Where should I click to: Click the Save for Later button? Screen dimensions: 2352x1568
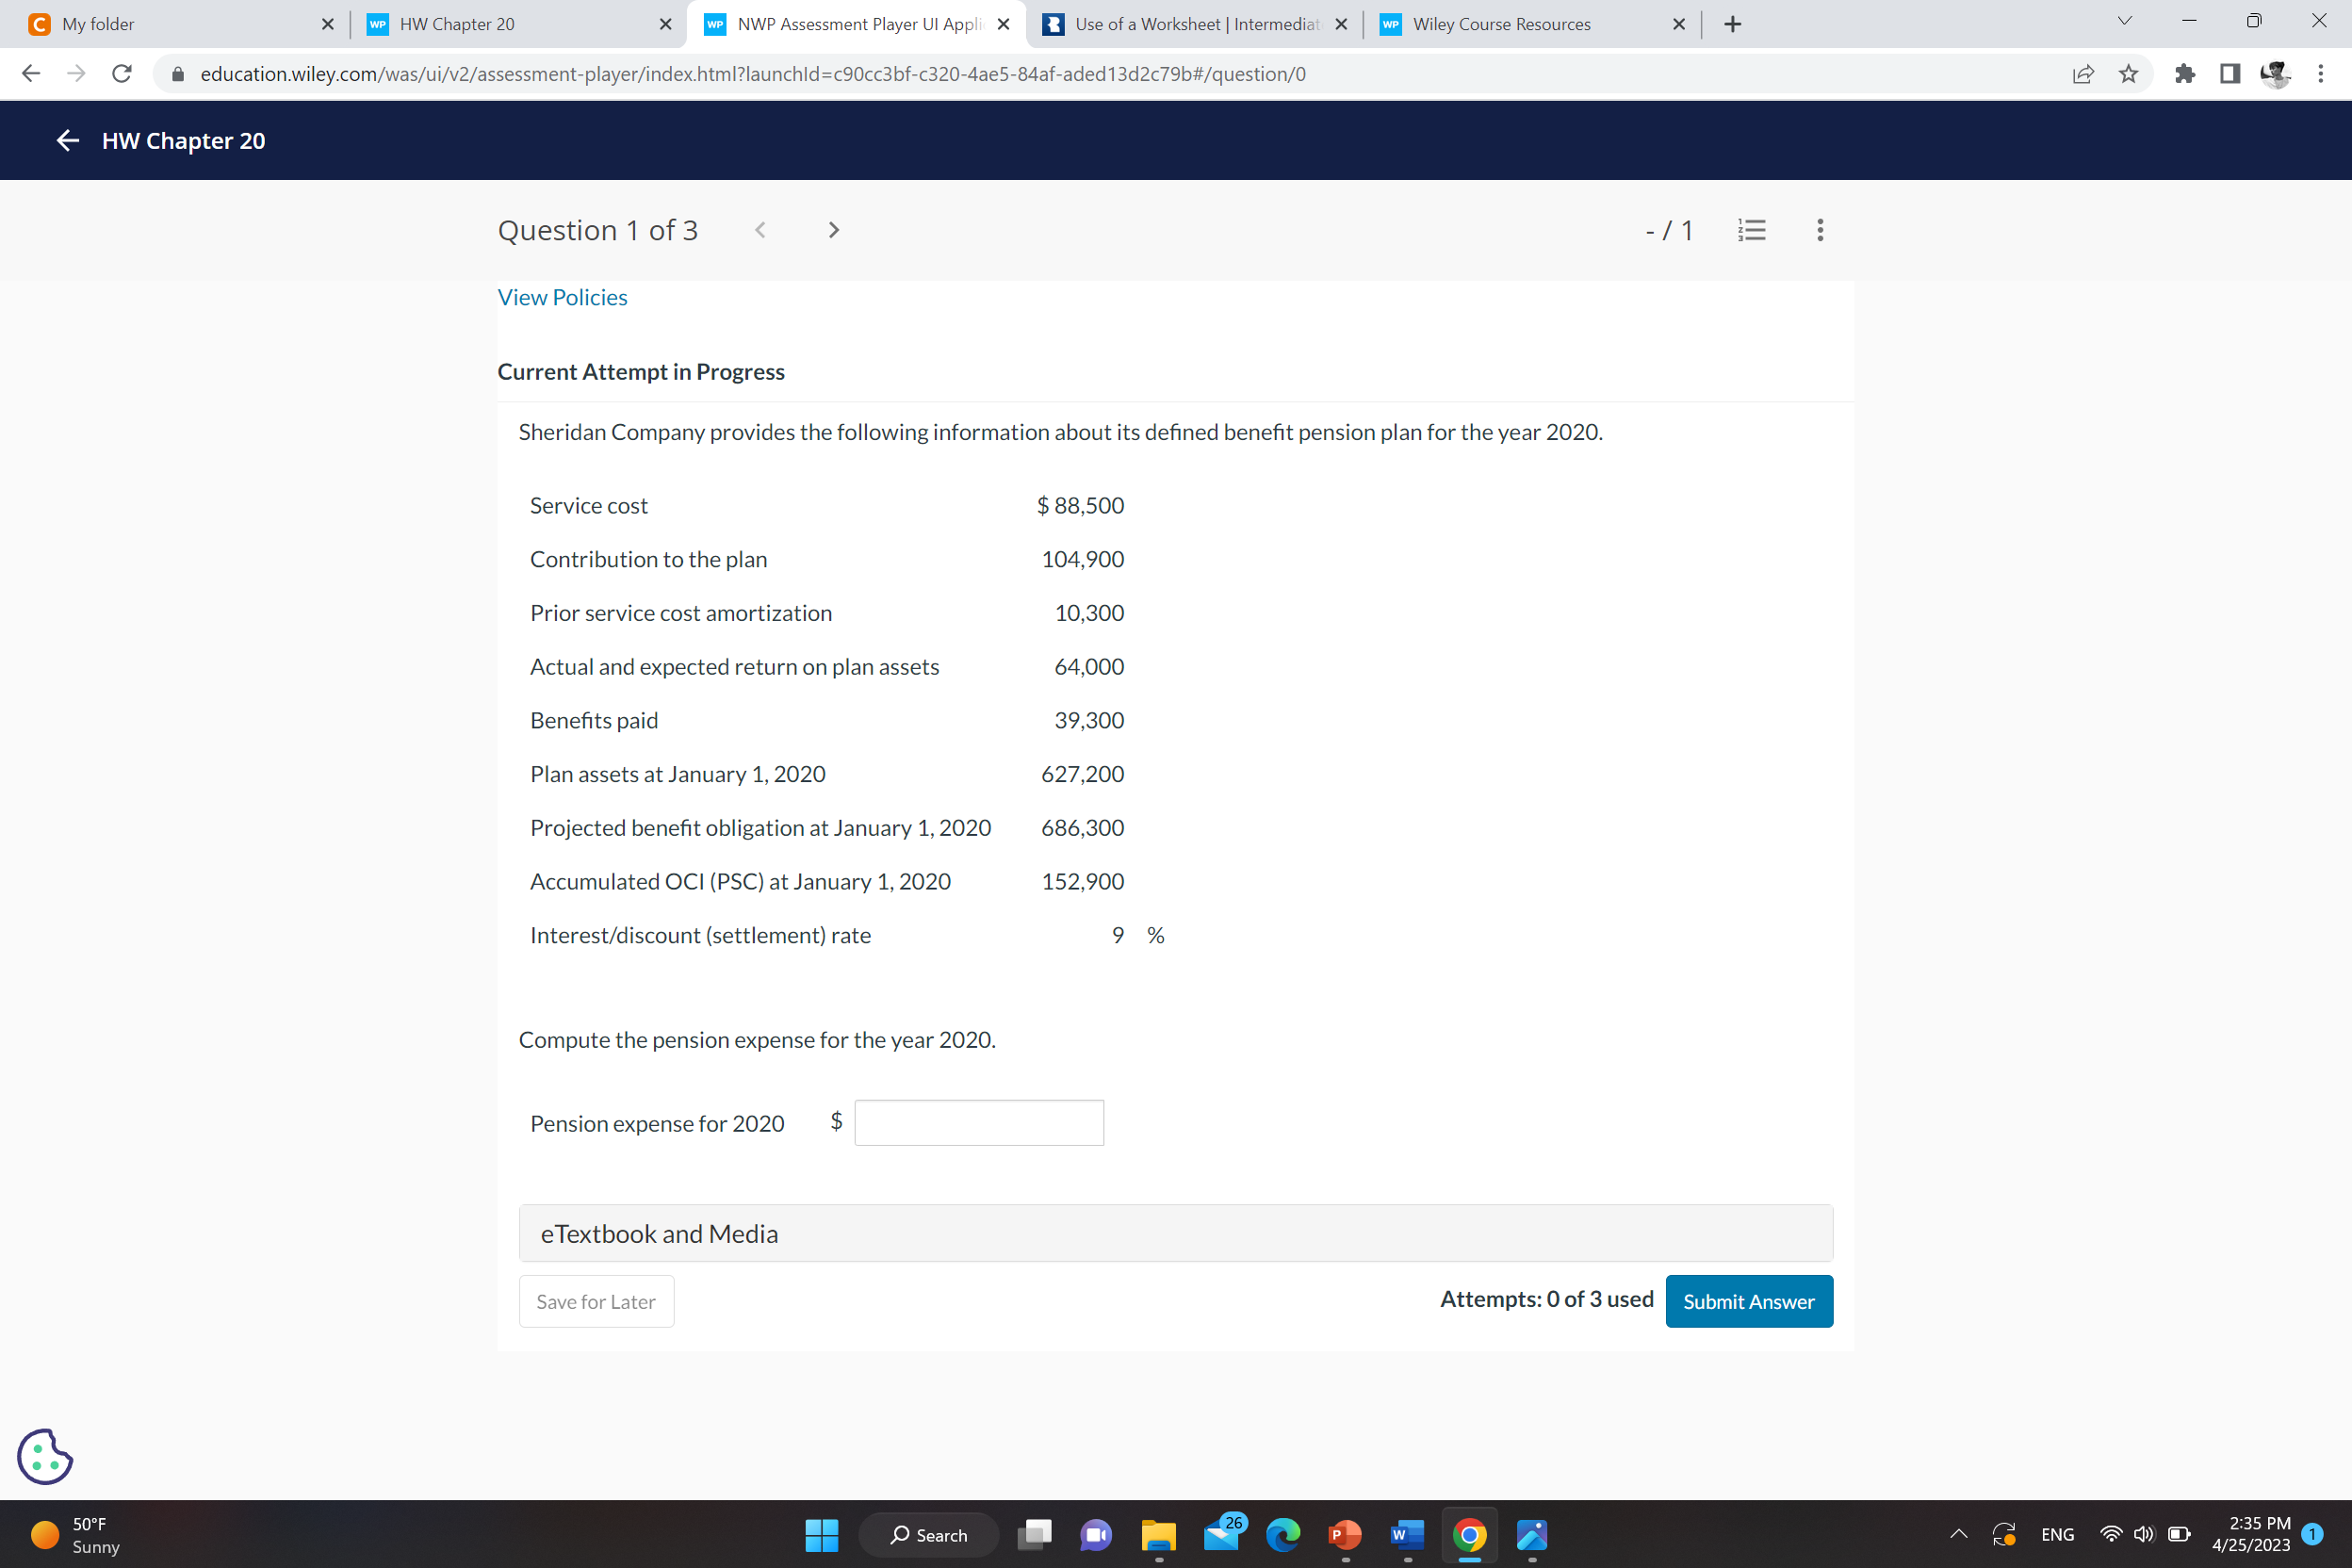[596, 1301]
